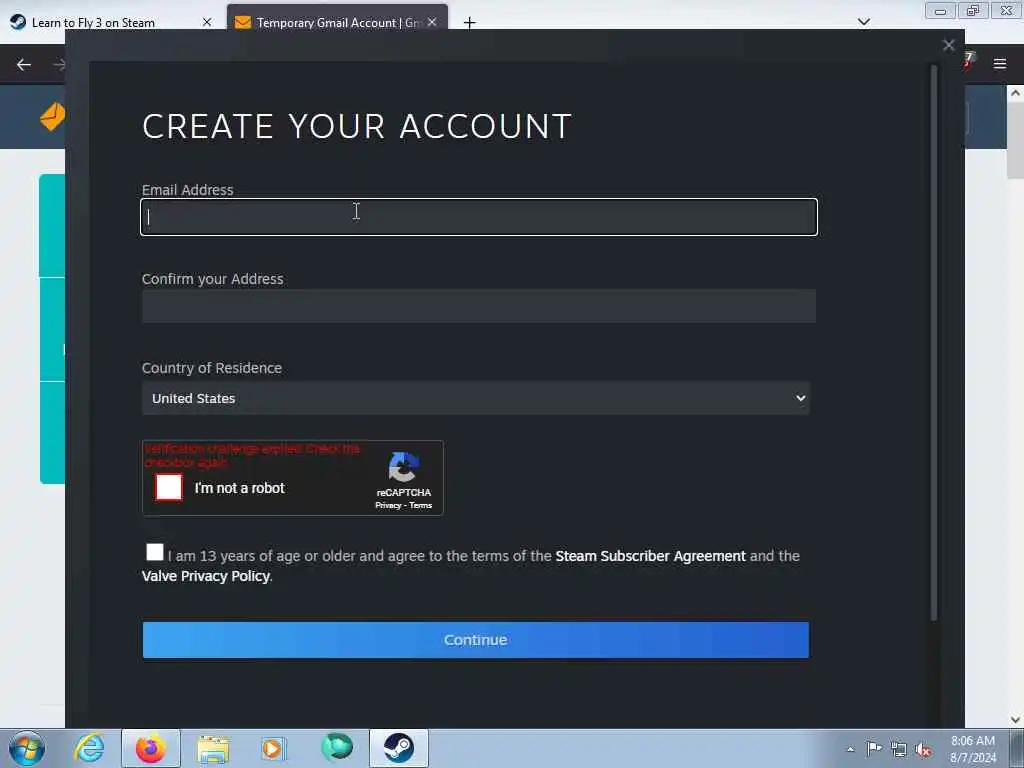Click the muted volume tray icon
Image resolution: width=1024 pixels, height=768 pixels.
point(923,749)
